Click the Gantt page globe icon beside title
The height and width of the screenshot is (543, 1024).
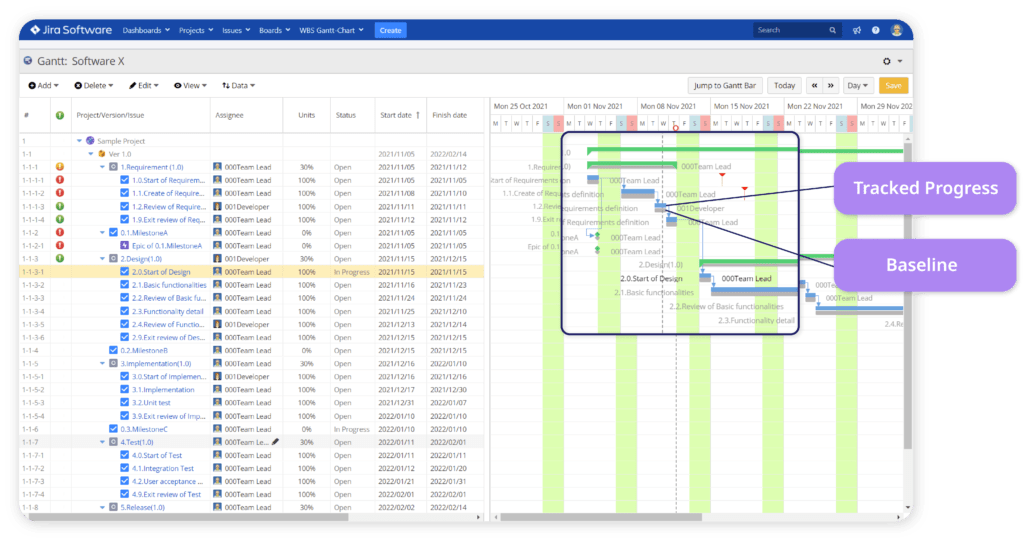(27, 61)
